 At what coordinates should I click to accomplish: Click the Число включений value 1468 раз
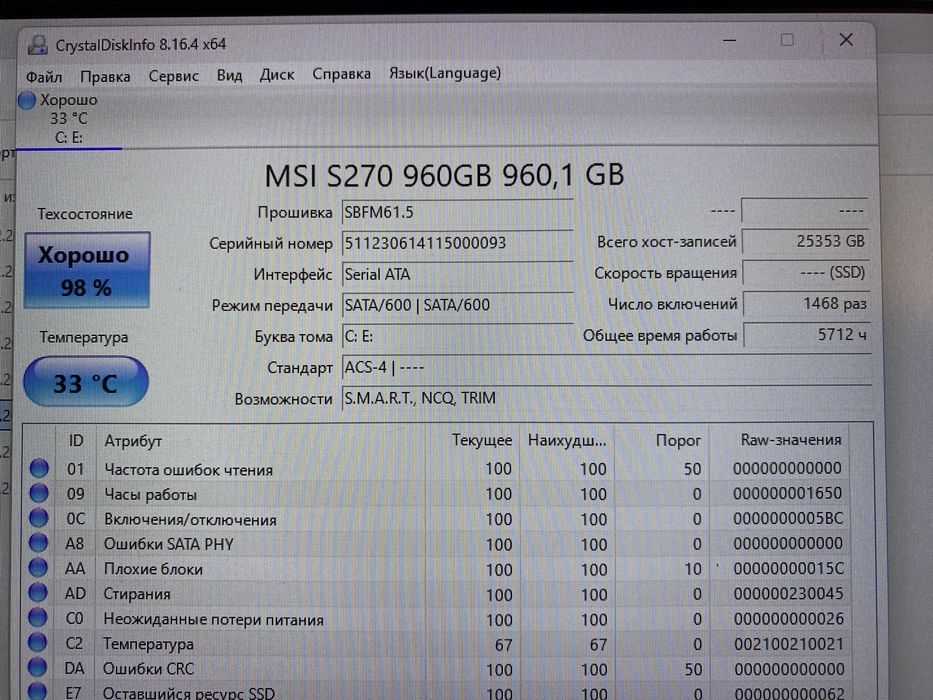point(806,304)
